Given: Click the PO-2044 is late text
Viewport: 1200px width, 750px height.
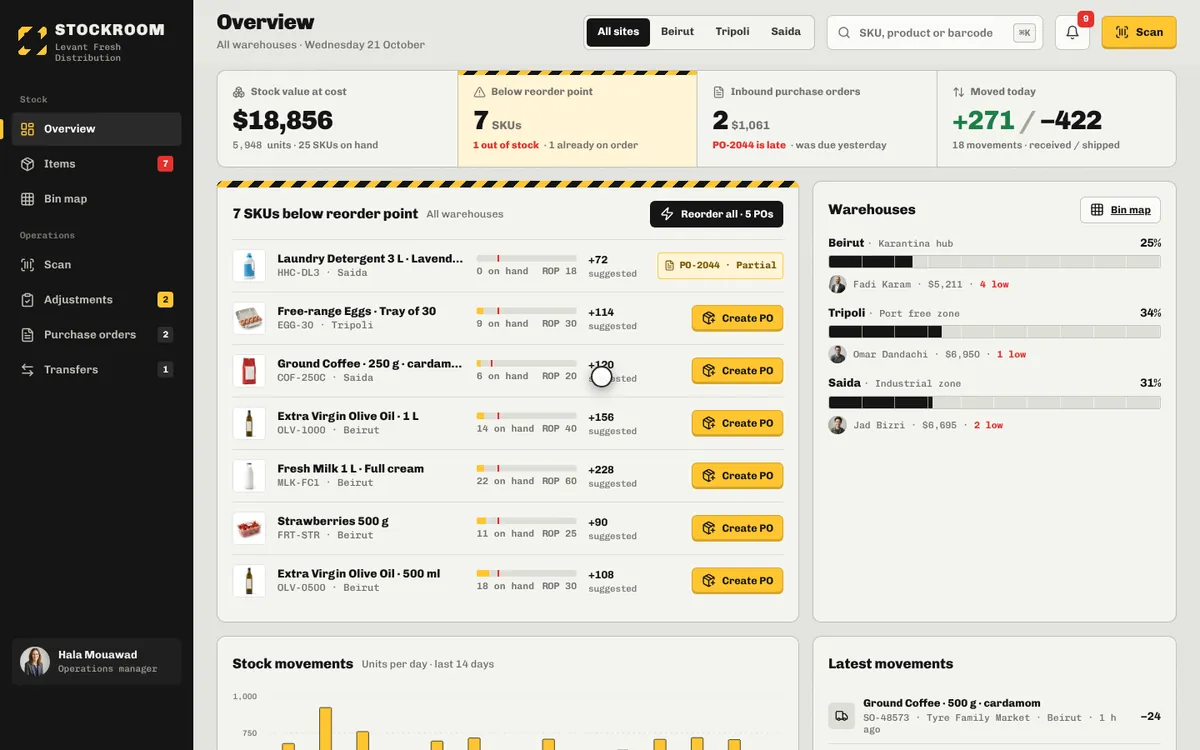Looking at the screenshot, I should [x=749, y=145].
